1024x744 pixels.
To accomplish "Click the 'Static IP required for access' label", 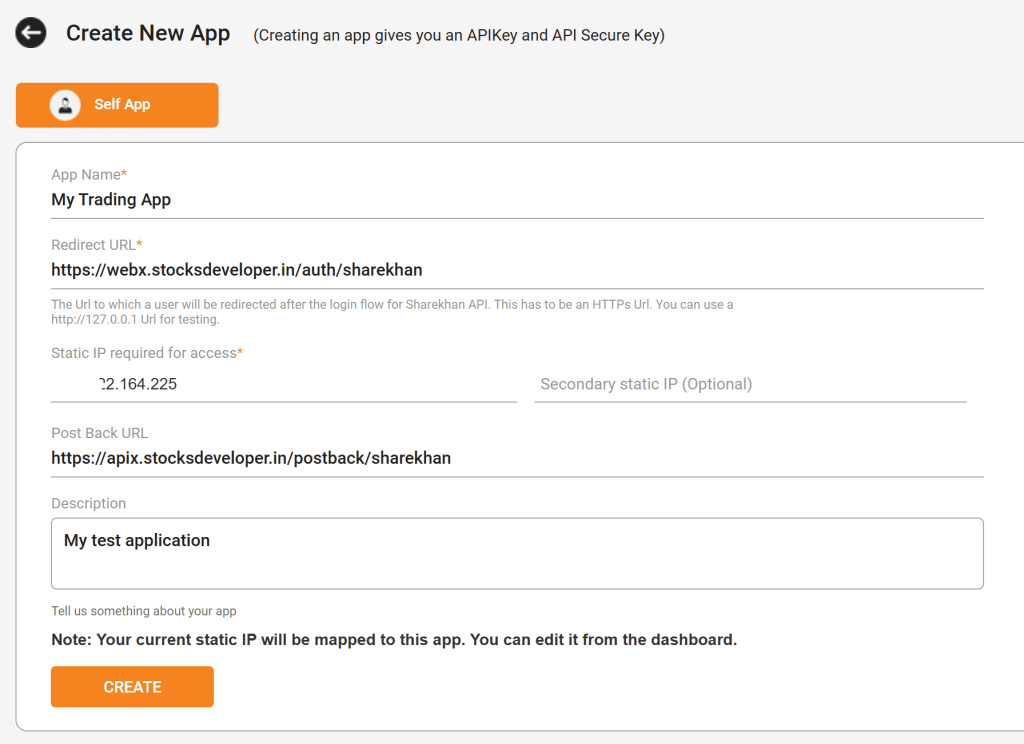I will (147, 353).
